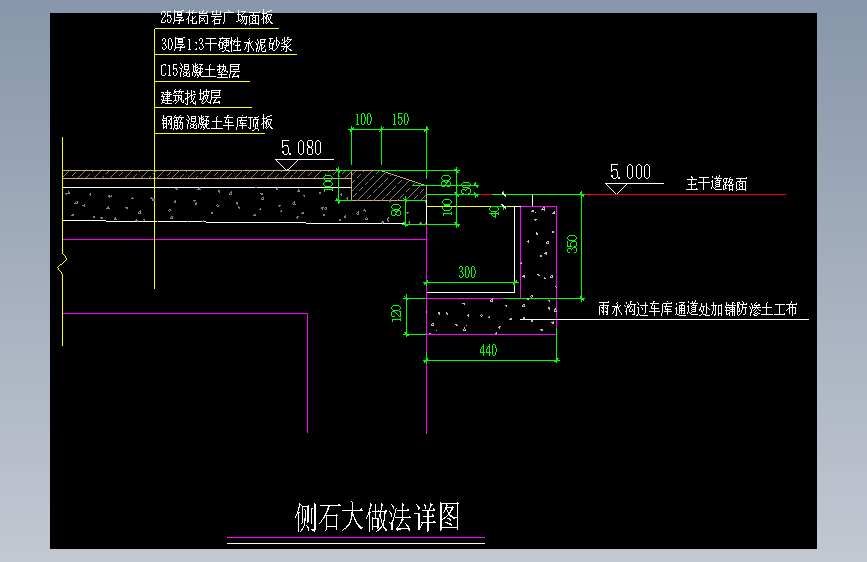
Task: Select the 主干道路面 annotation
Action: (717, 184)
